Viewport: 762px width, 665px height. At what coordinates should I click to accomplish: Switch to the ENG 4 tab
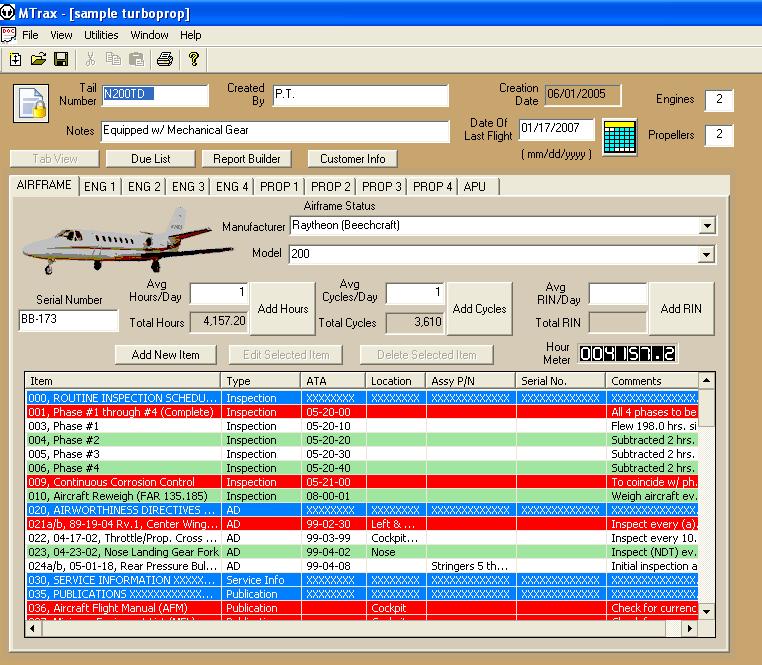coord(232,187)
